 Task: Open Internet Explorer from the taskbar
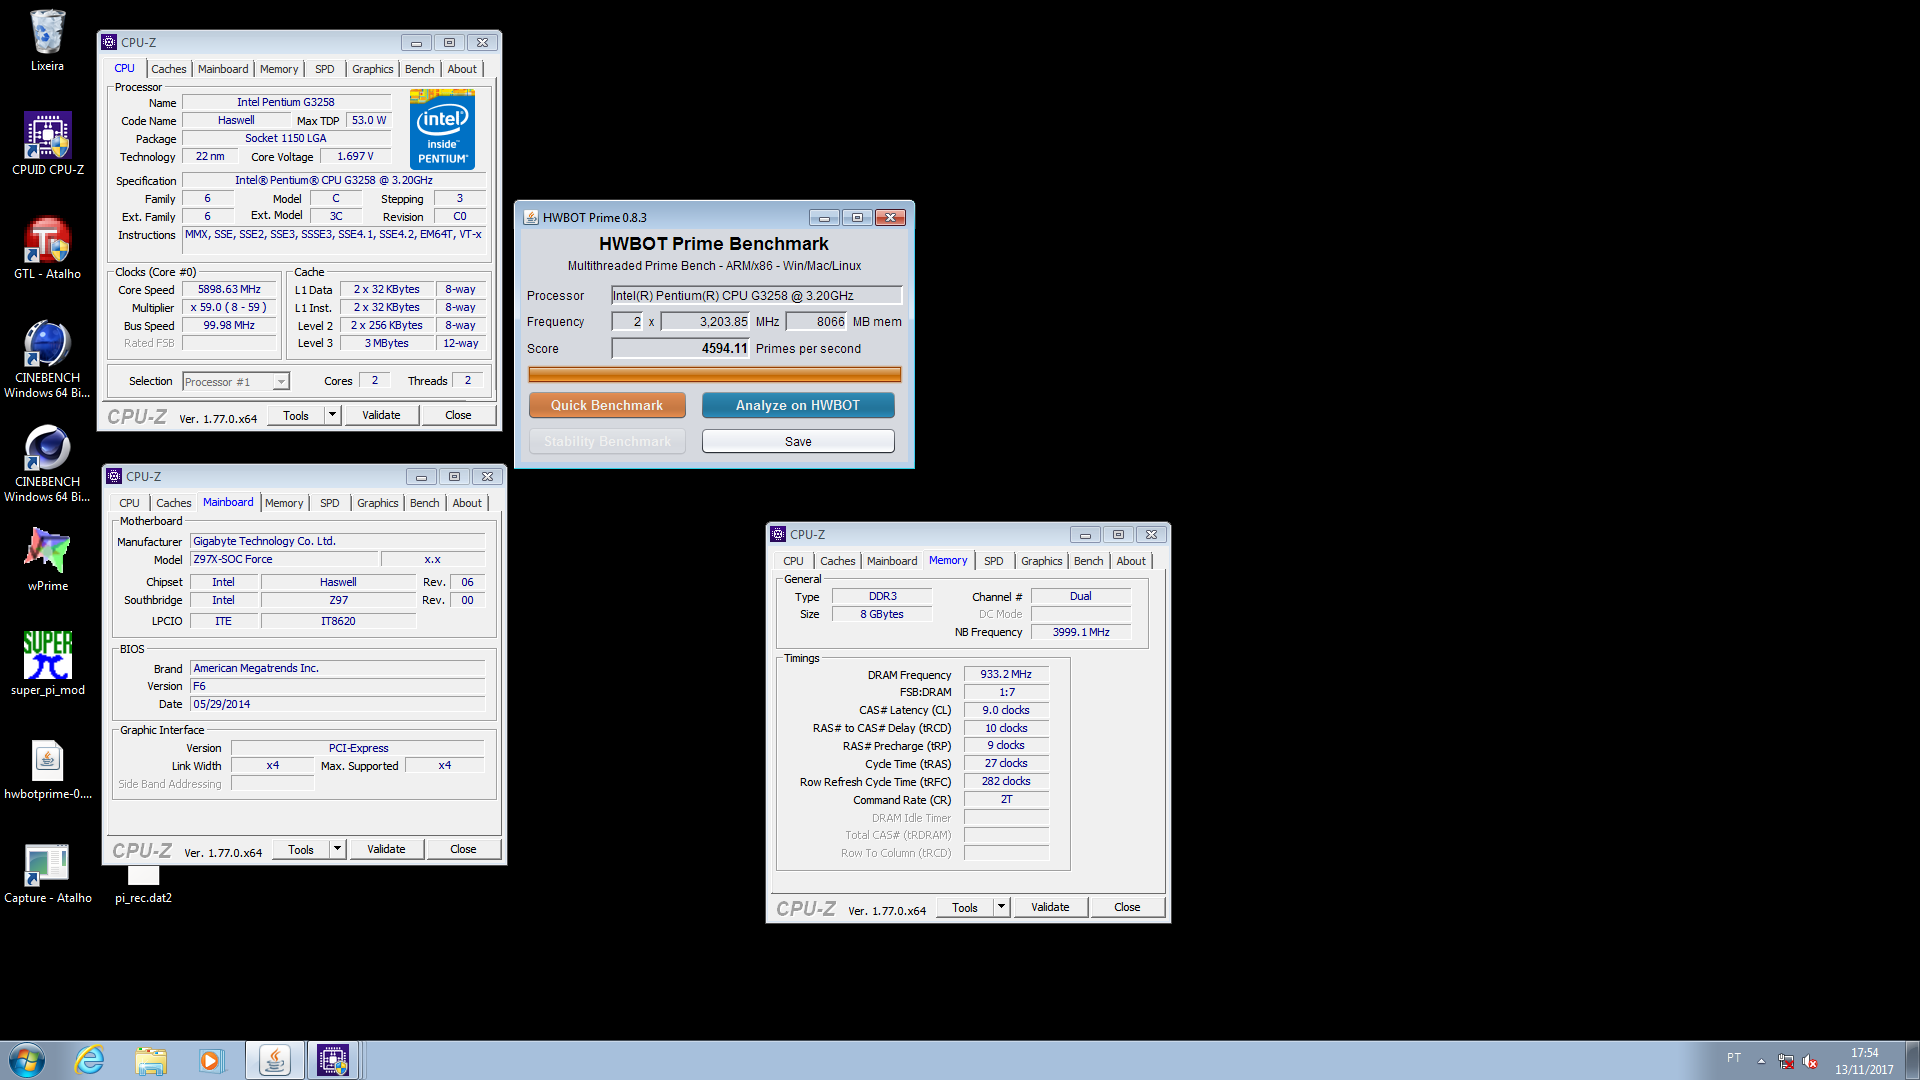pos(90,1060)
